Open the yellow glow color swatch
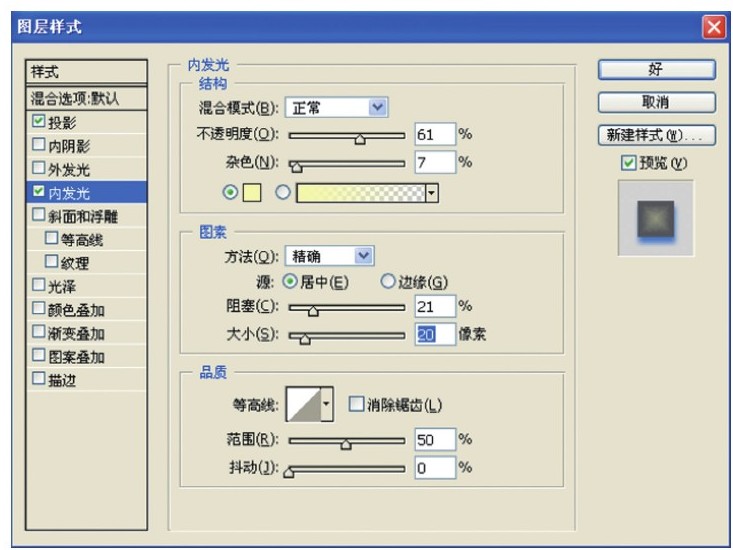This screenshot has height=550, width=733. [x=252, y=193]
